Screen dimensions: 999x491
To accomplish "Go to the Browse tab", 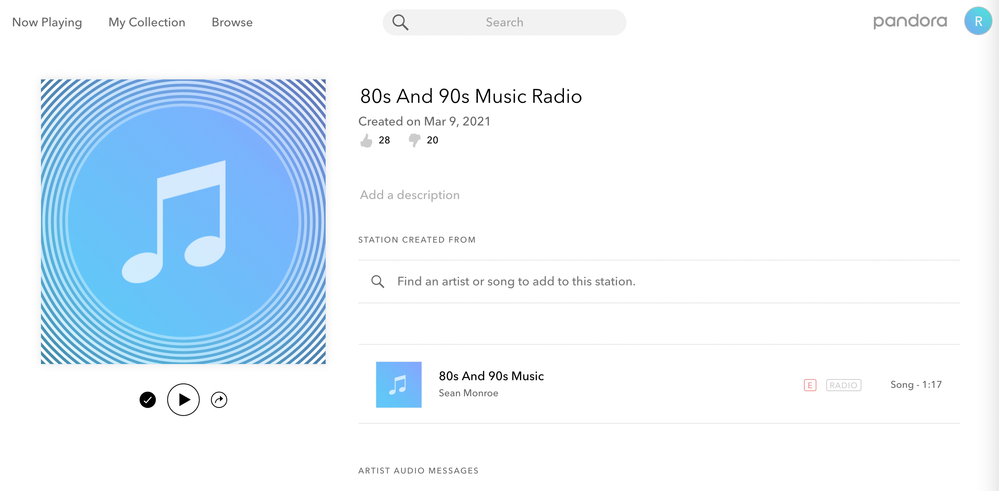I will tap(232, 22).
